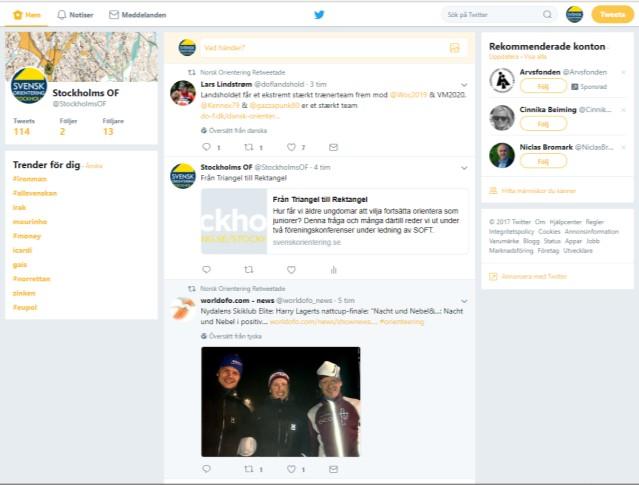Reply to Från Triangel till Rektangel tweet
This screenshot has width=639, height=485.
click(207, 269)
